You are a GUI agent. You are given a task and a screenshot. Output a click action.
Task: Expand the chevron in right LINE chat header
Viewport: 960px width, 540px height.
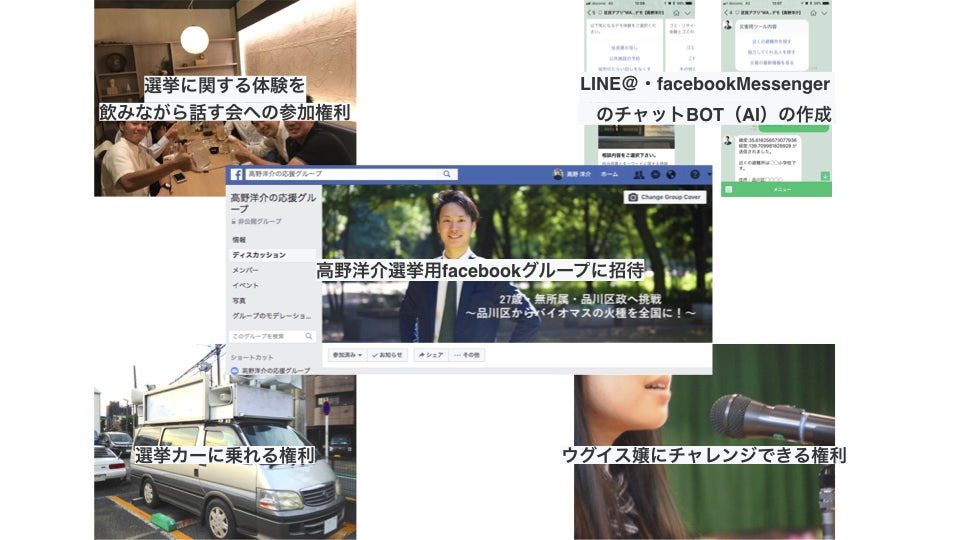coord(823,12)
